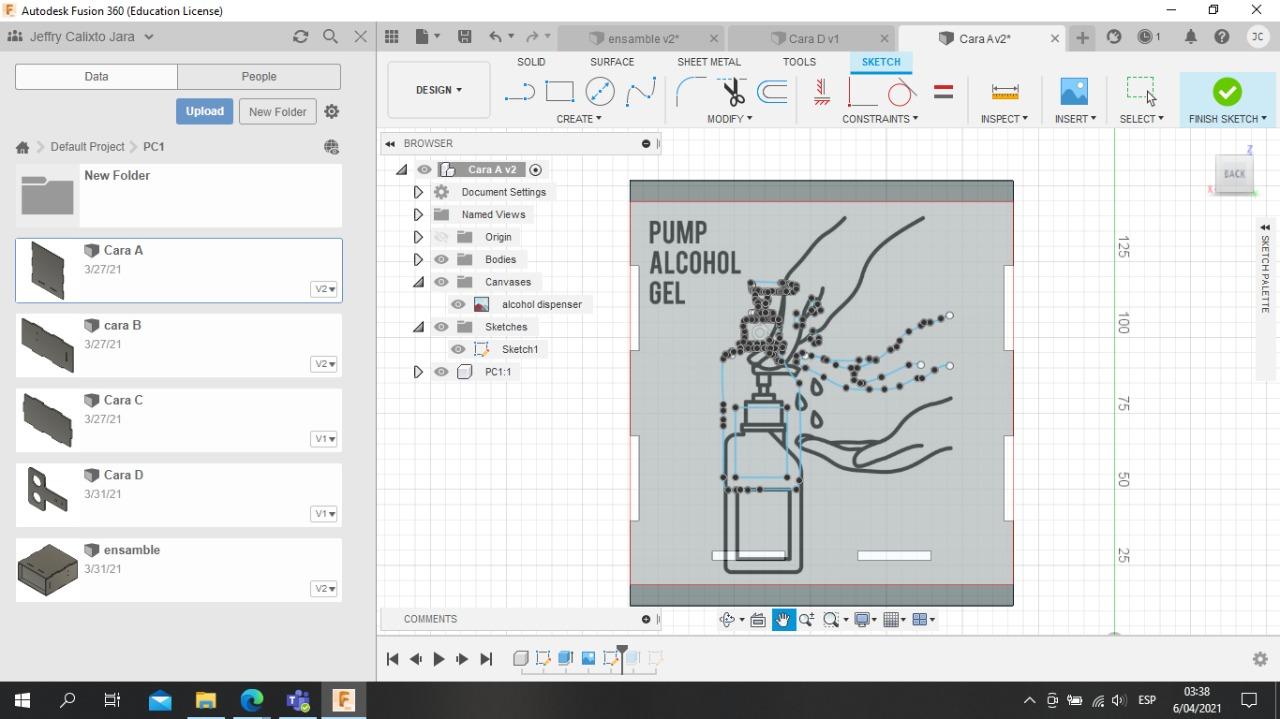Select the Line sketch tool

[520, 92]
